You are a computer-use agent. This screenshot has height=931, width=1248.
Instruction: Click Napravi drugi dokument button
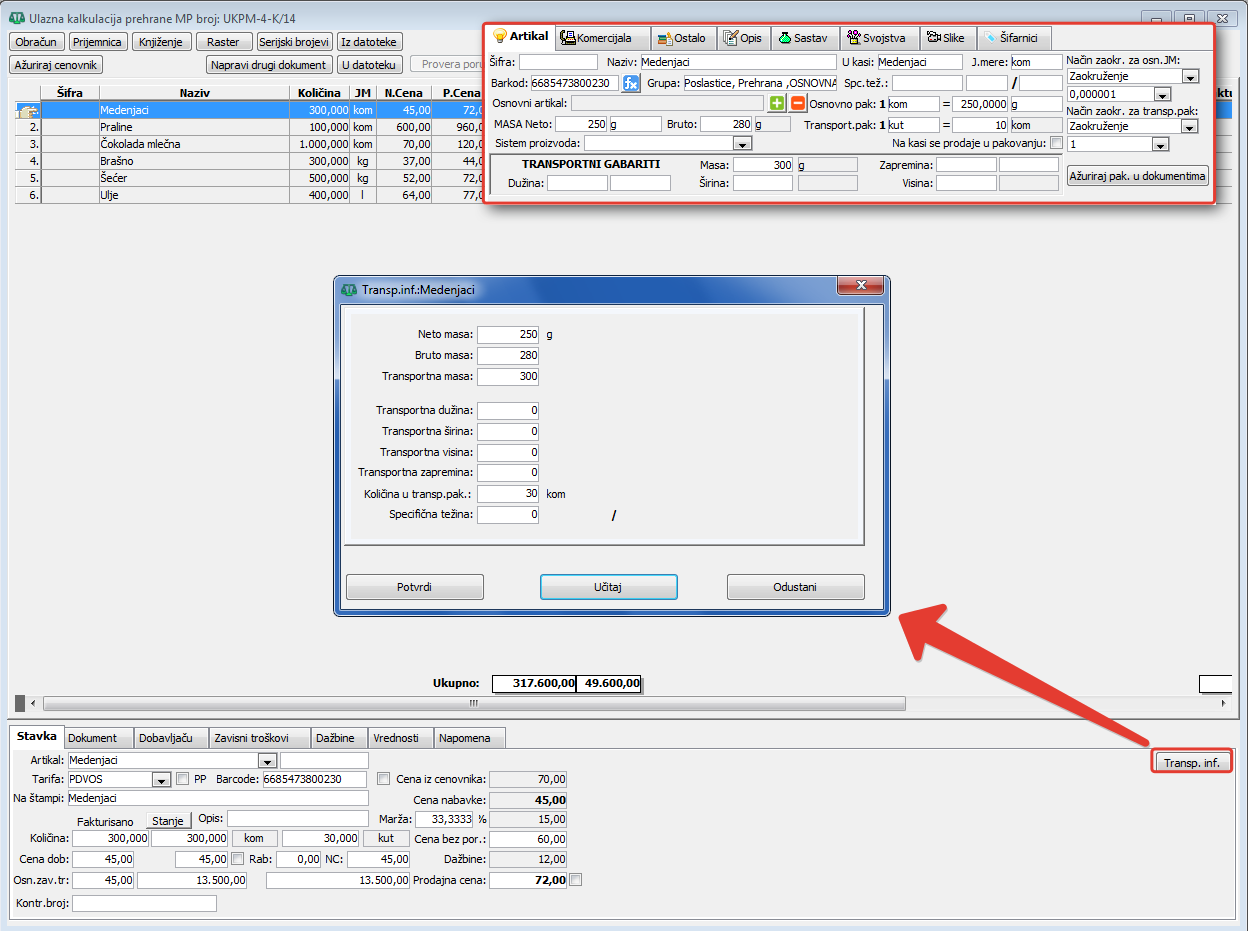[269, 65]
